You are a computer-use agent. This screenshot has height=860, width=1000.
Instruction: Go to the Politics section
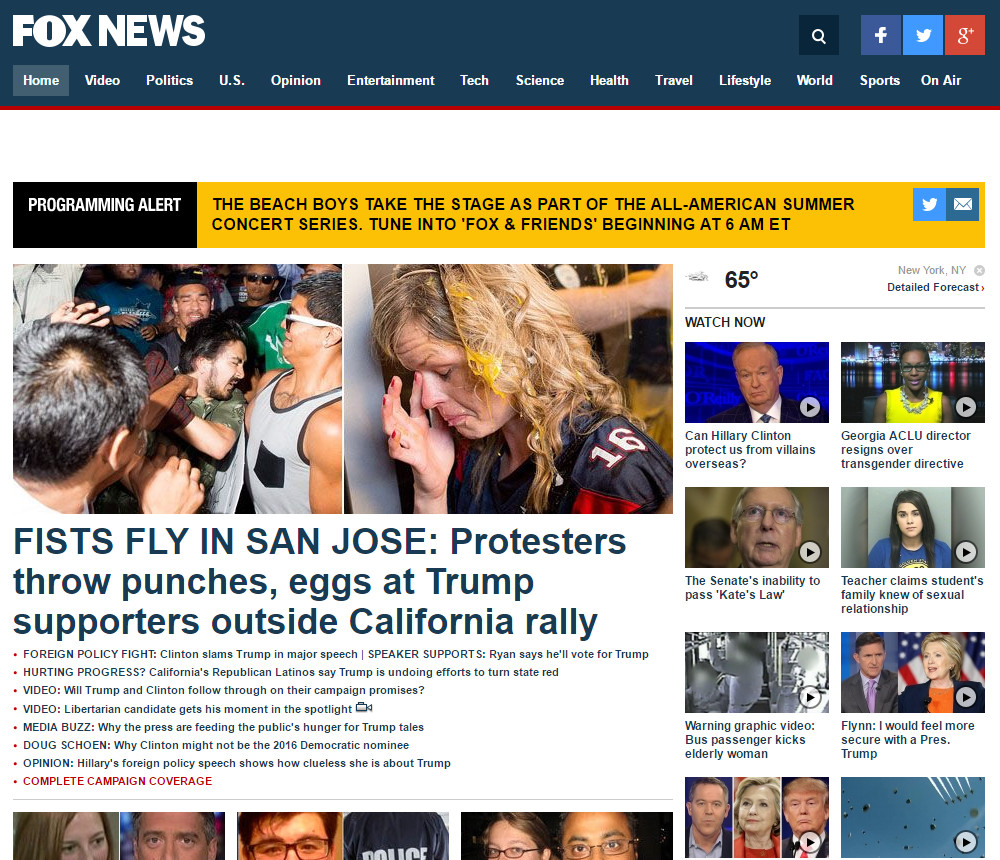(170, 80)
